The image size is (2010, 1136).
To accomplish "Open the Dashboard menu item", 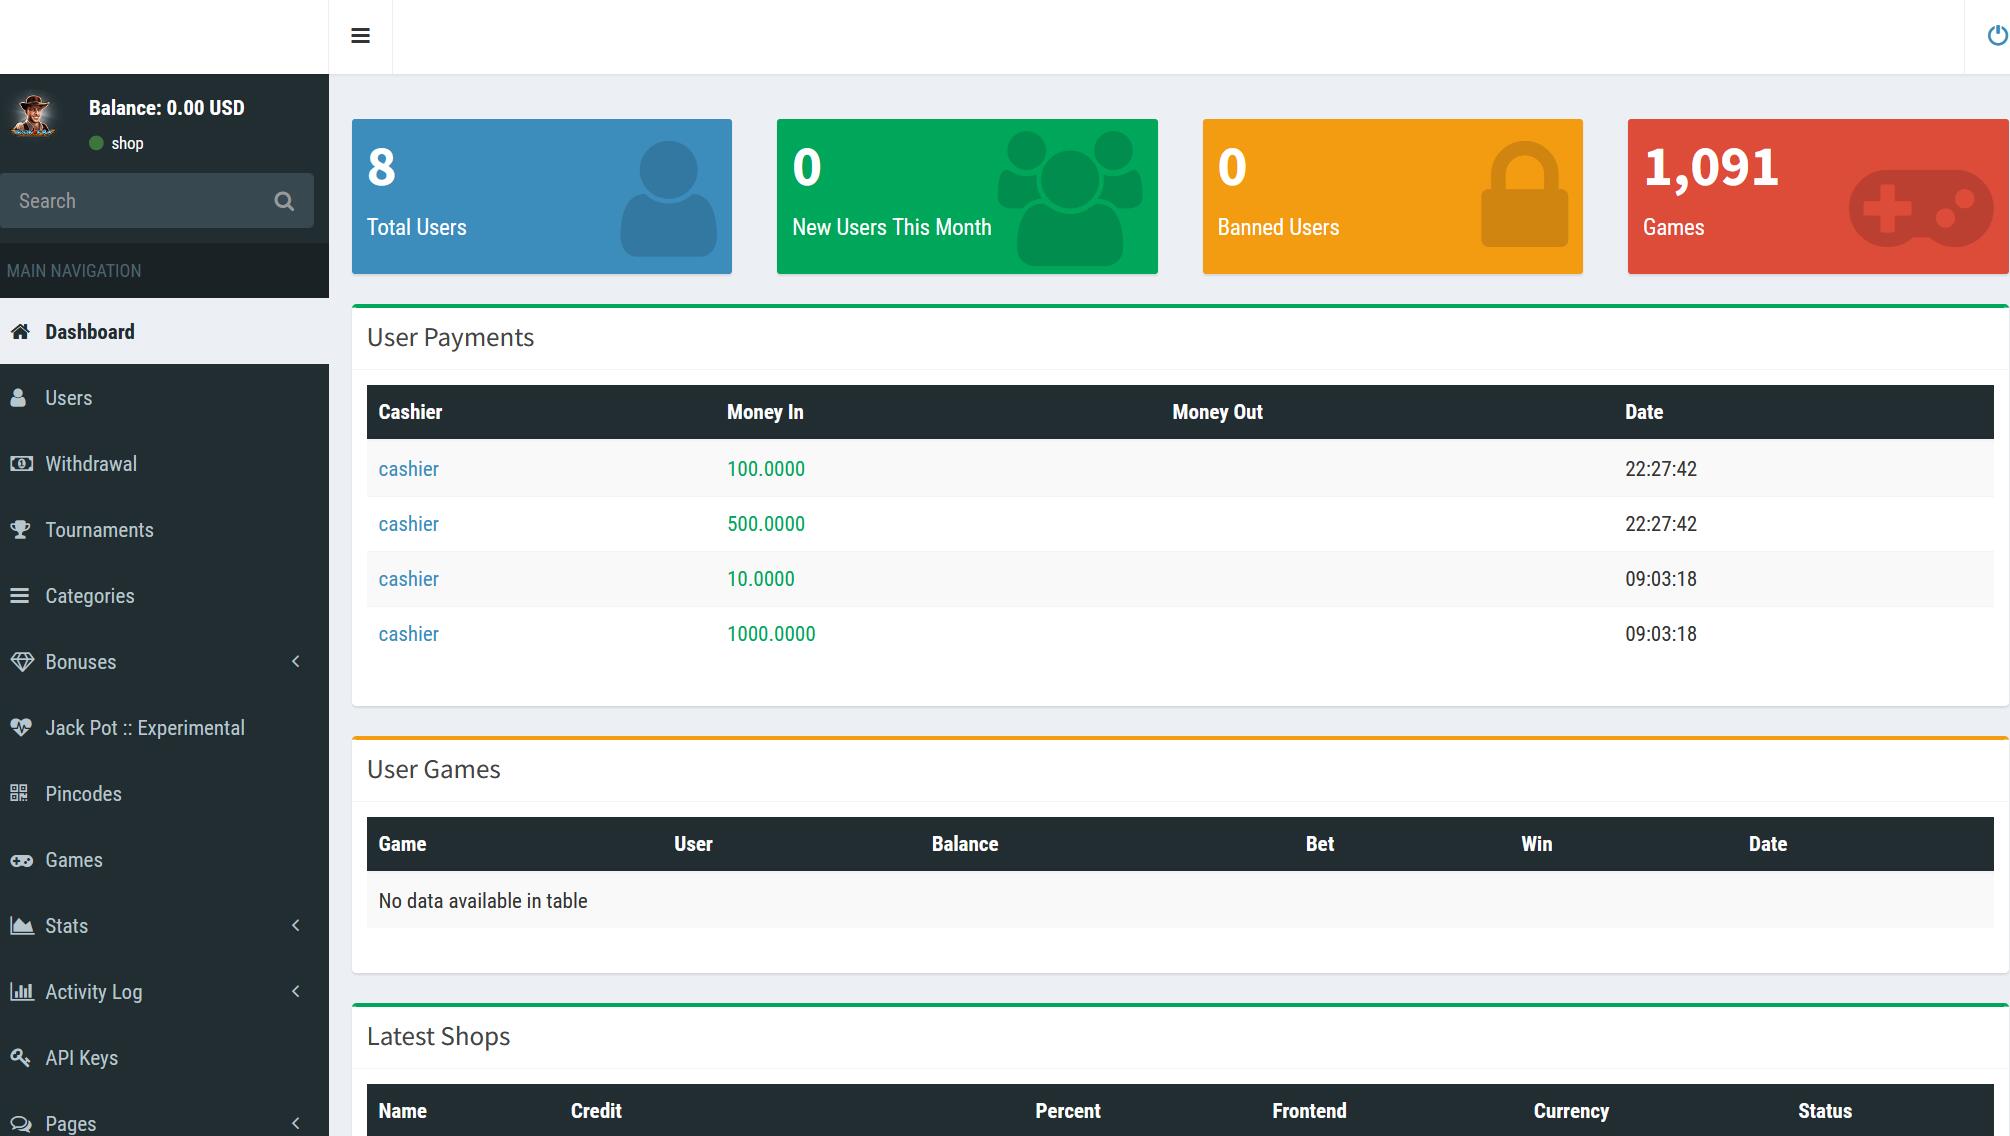I will 164,332.
